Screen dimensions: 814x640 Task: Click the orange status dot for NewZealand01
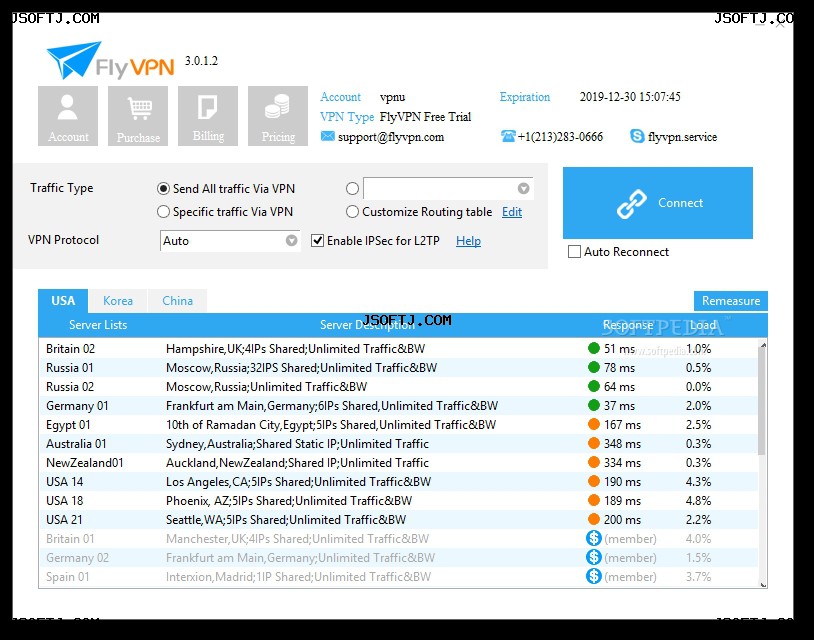(594, 462)
